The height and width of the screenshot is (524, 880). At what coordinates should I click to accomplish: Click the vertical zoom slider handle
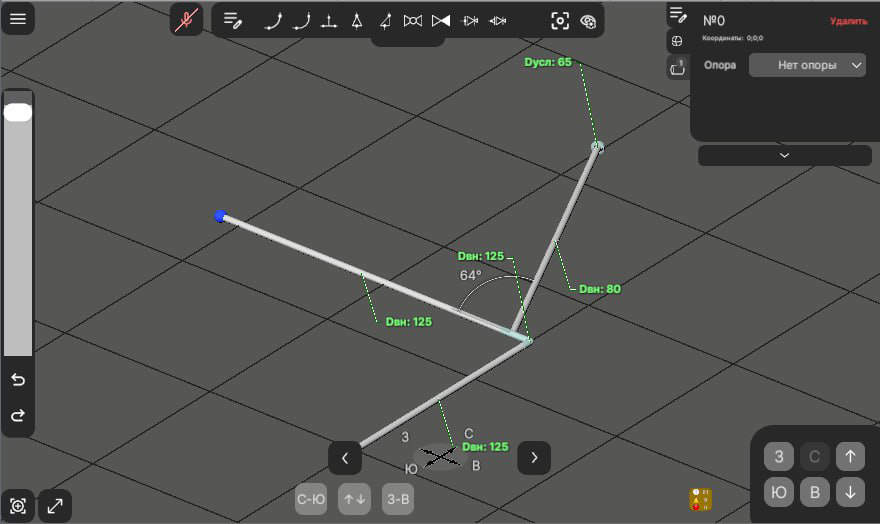(18, 112)
